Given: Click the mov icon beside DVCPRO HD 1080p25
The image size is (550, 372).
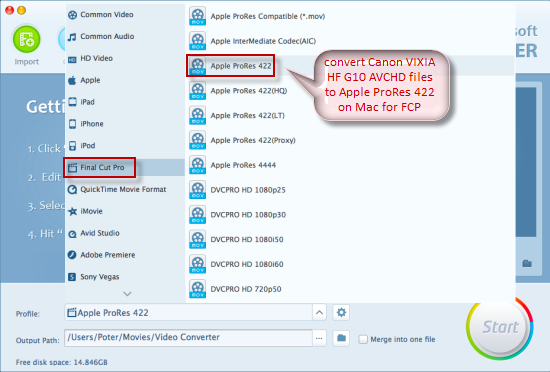Looking at the screenshot, I should click(197, 190).
